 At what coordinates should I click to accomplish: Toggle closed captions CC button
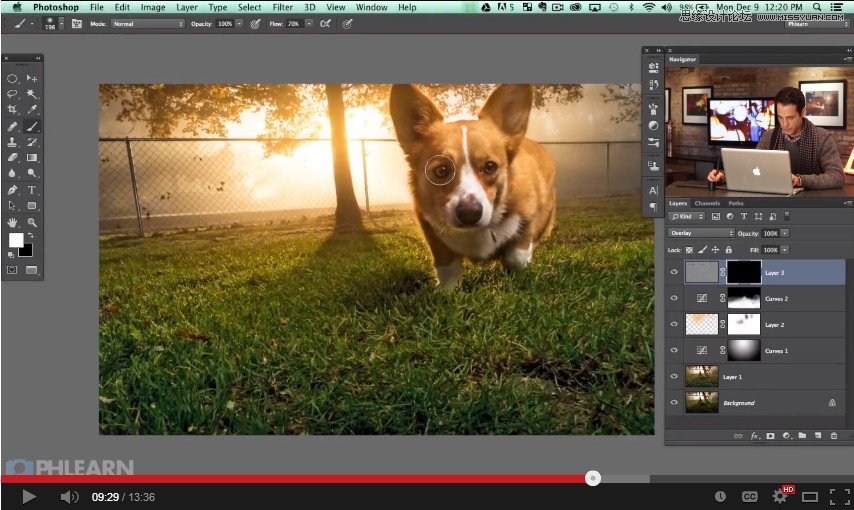[x=749, y=496]
